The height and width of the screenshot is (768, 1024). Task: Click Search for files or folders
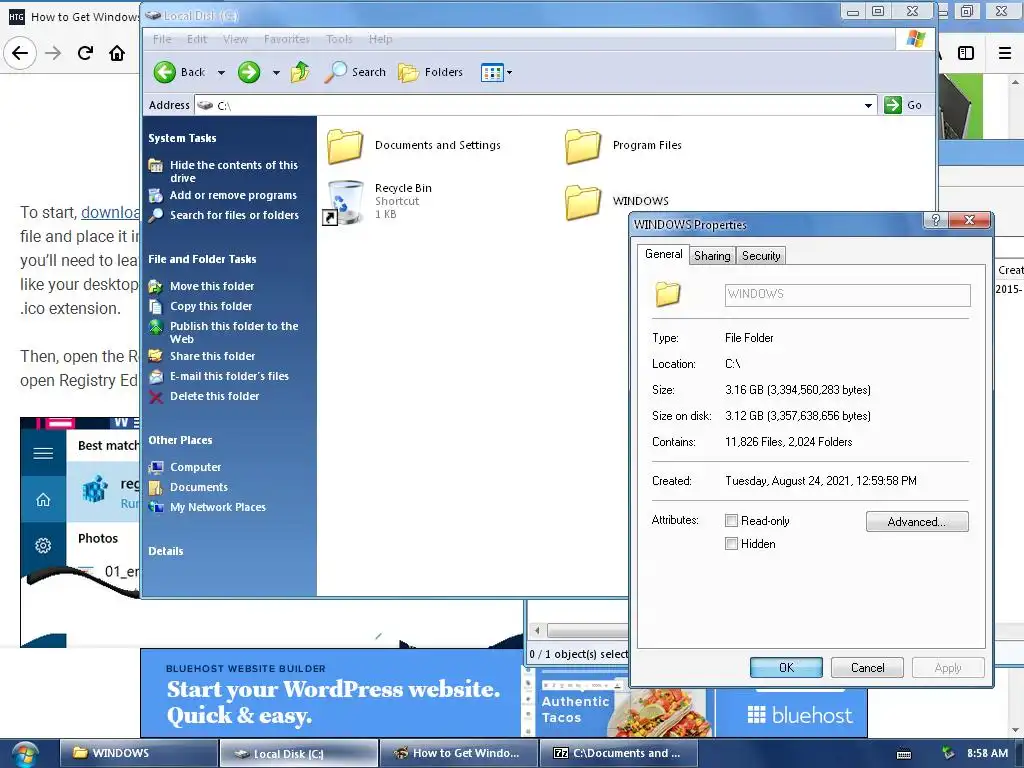pyautogui.click(x=234, y=215)
